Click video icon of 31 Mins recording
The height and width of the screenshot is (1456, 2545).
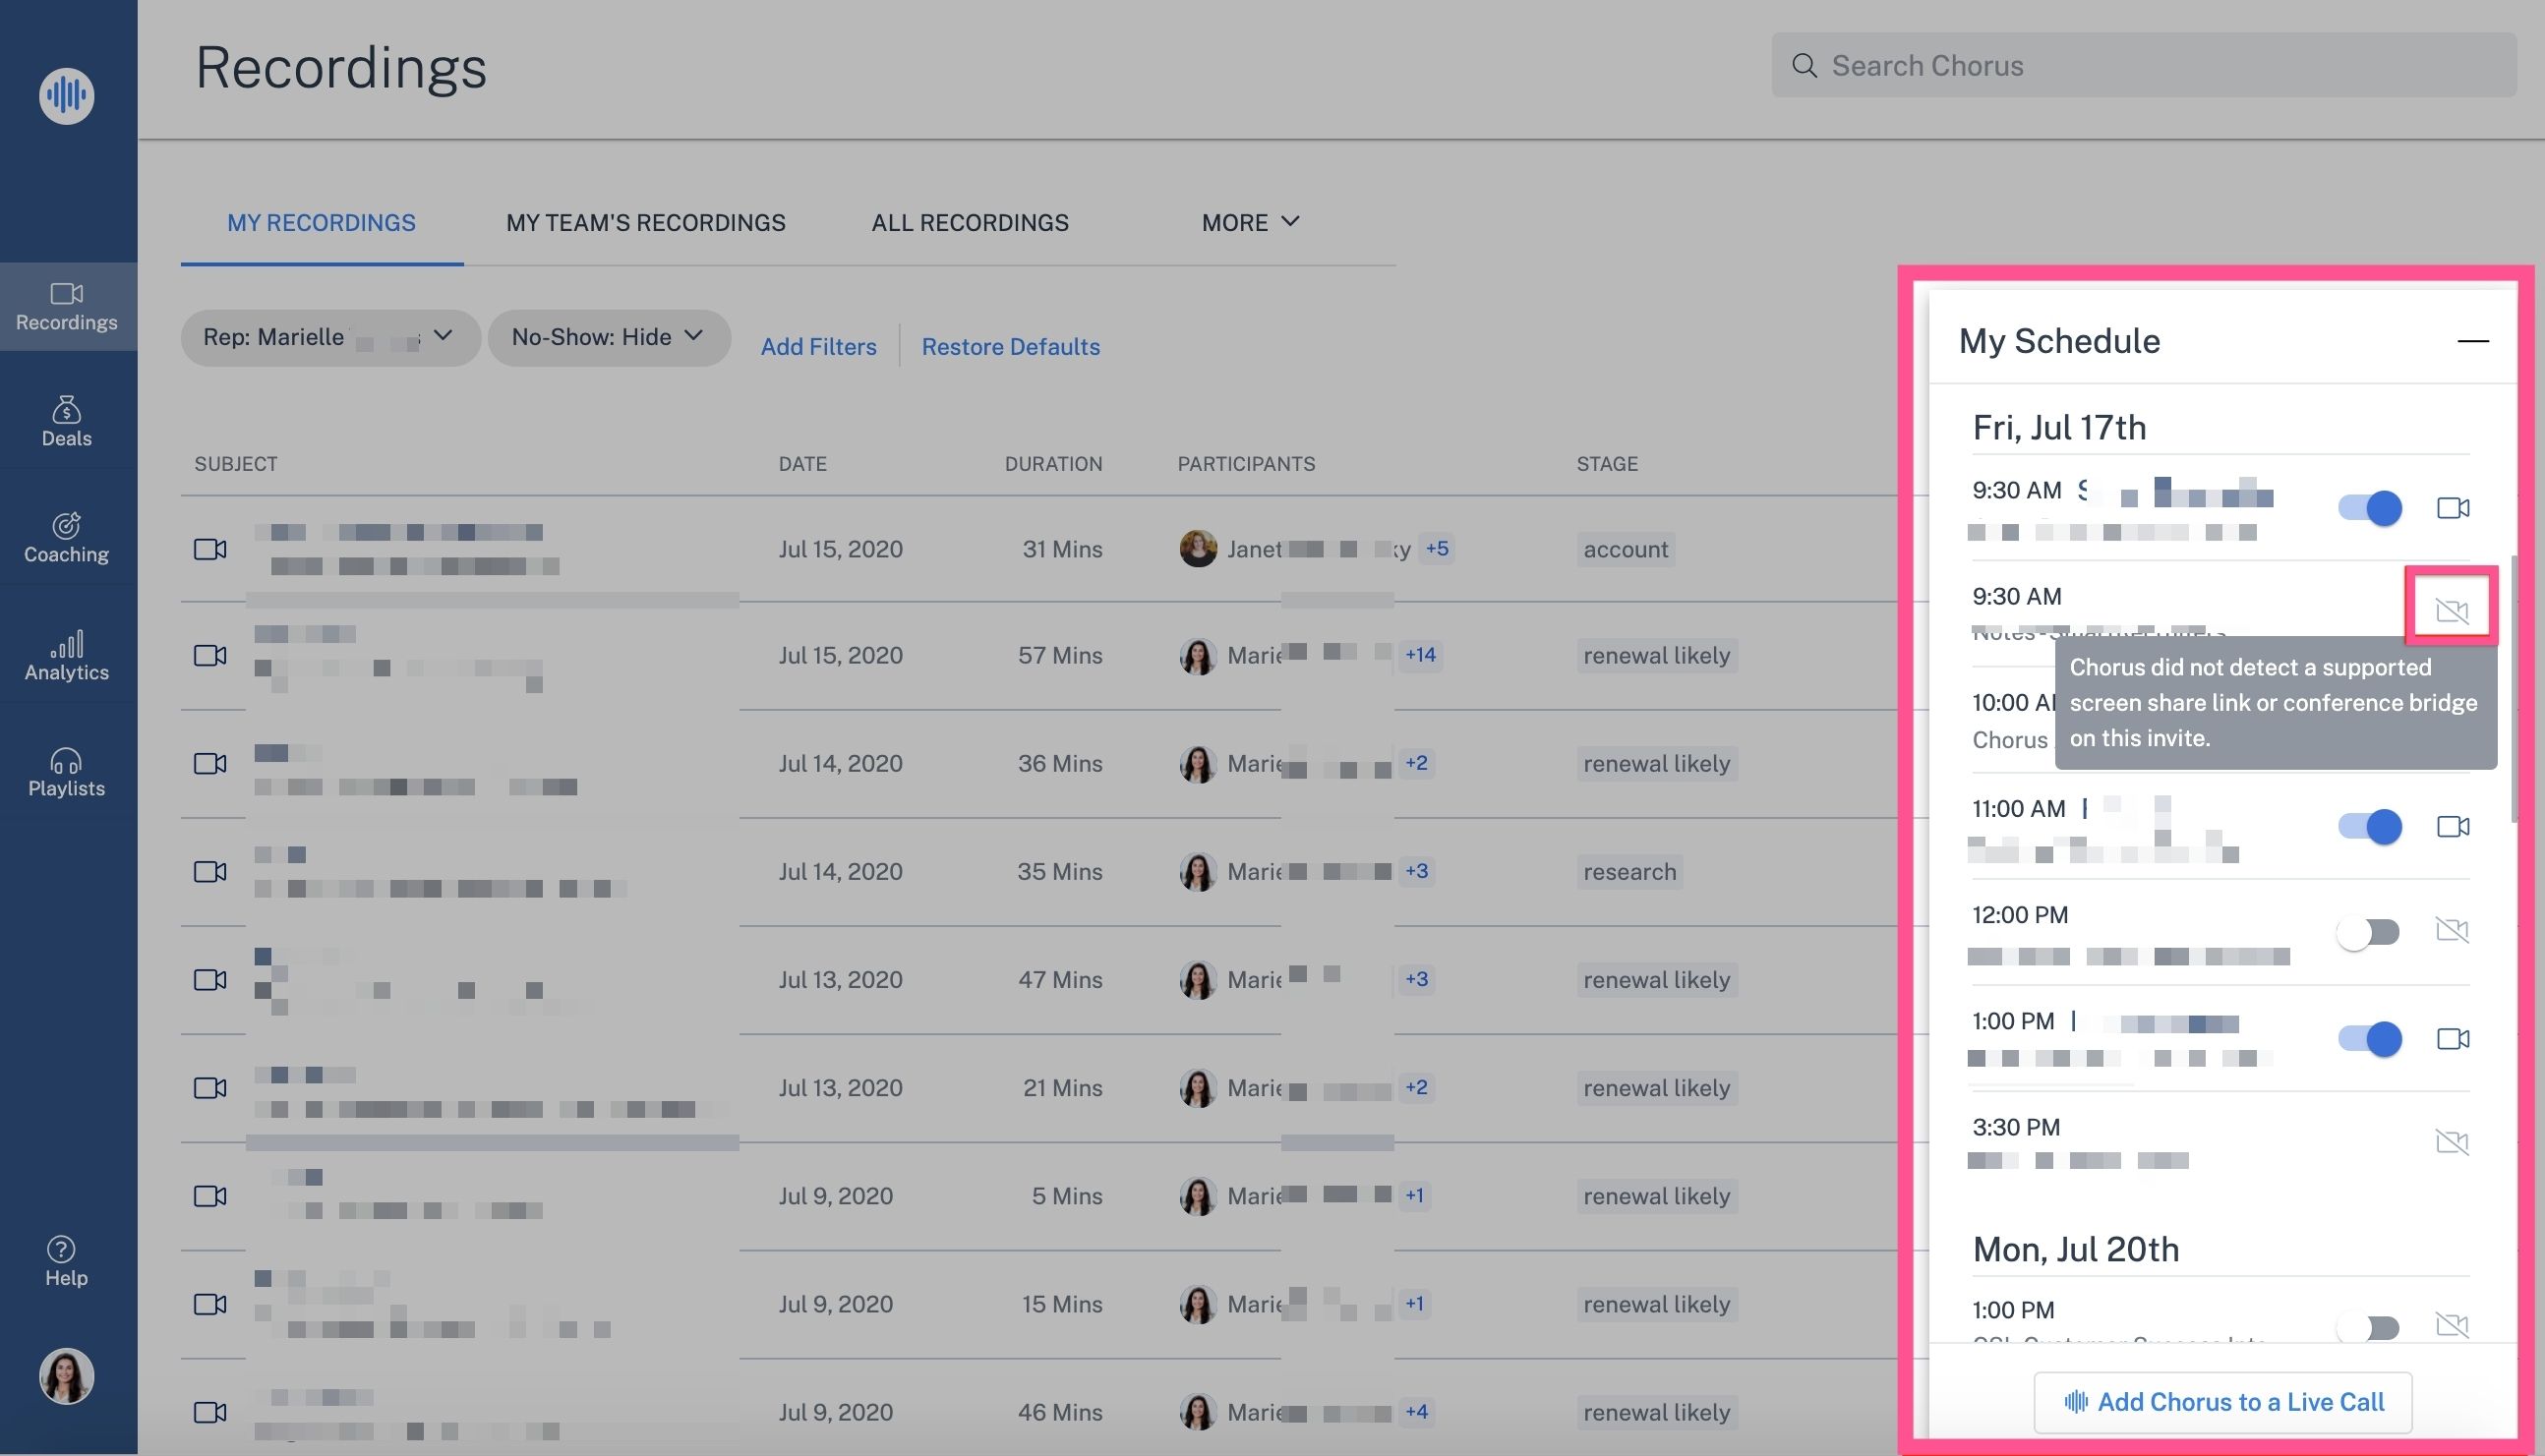pyautogui.click(x=210, y=549)
